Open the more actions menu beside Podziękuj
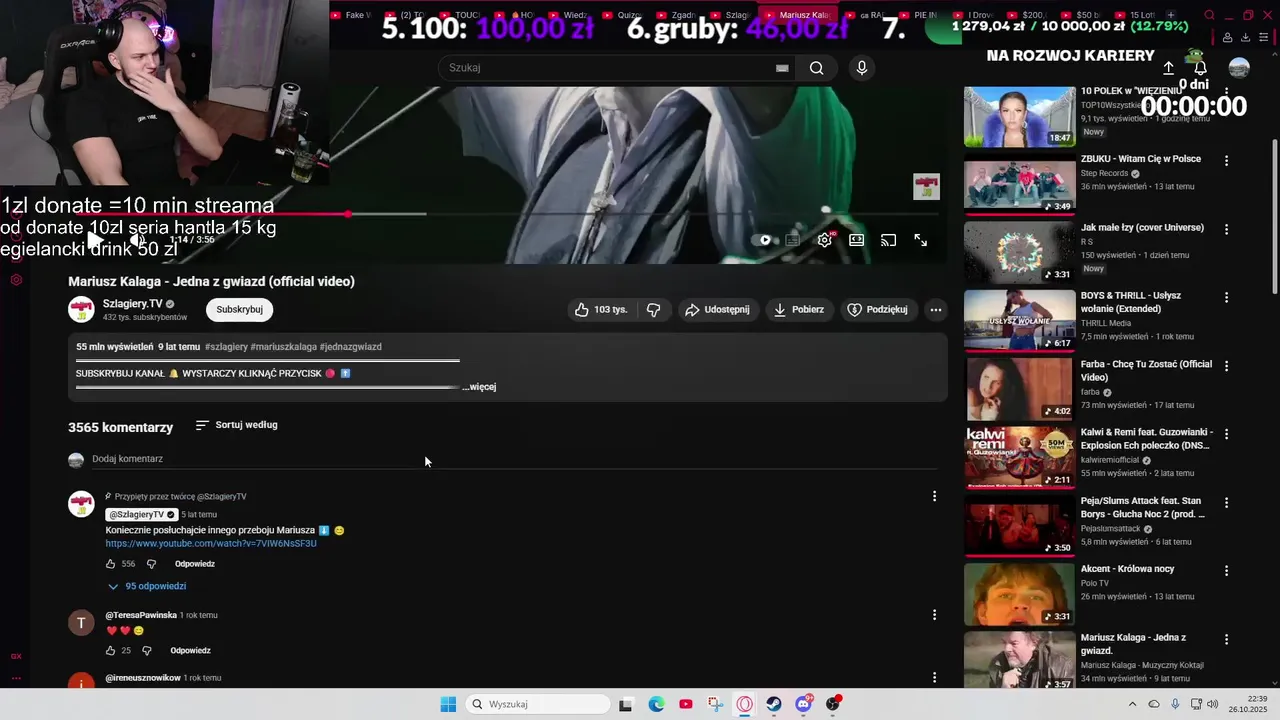This screenshot has height=720, width=1280. coord(936,310)
